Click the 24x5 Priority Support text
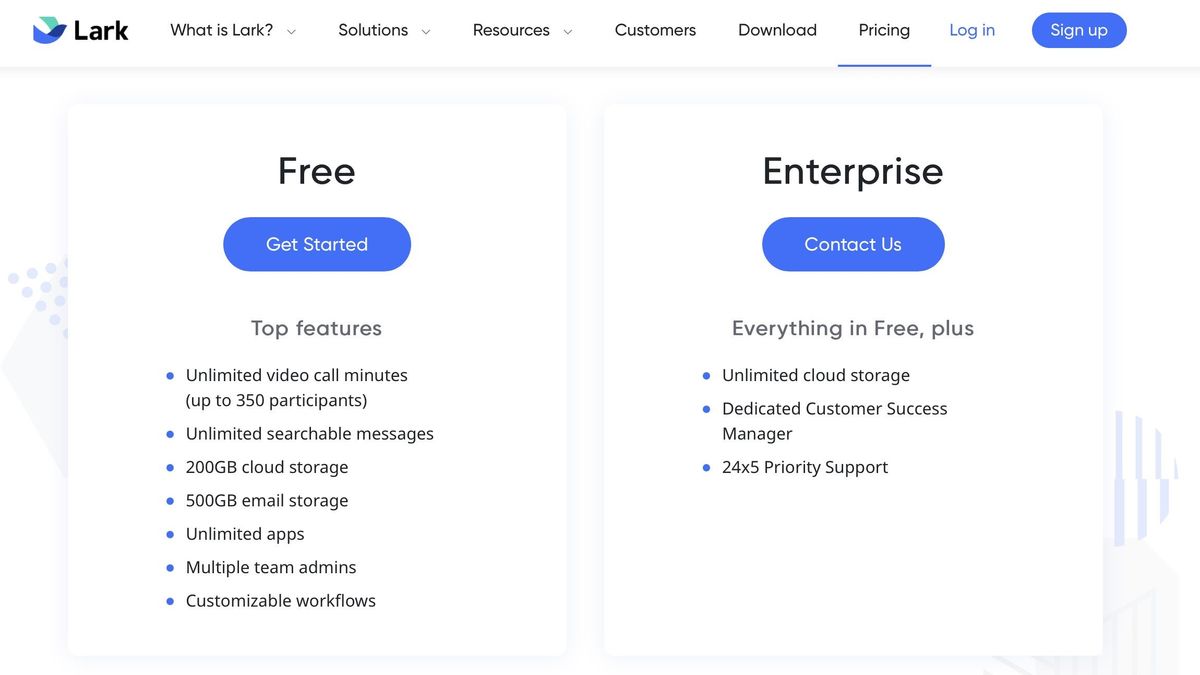 tap(805, 467)
